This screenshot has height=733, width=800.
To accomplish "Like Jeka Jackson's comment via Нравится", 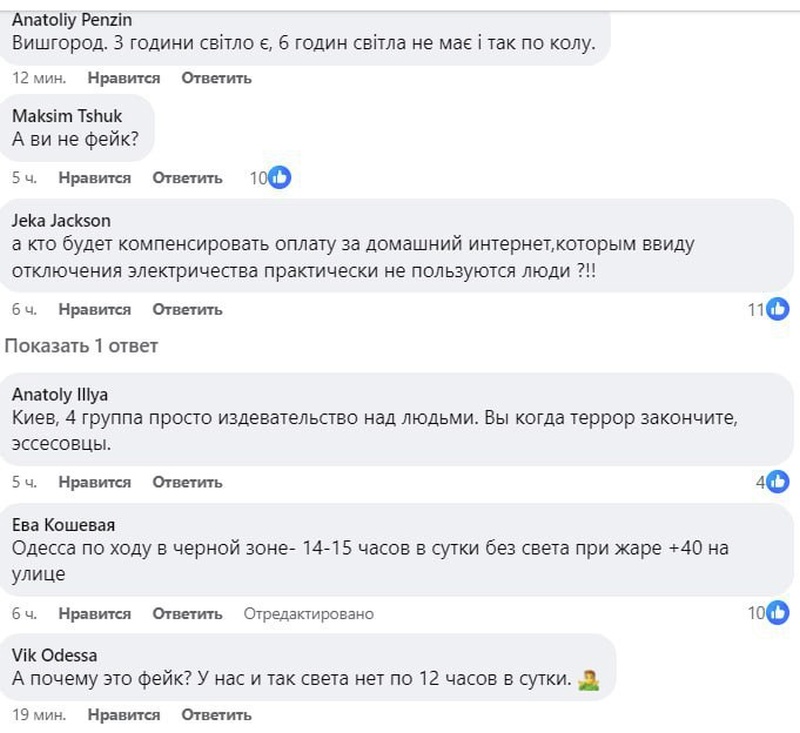I will point(94,310).
